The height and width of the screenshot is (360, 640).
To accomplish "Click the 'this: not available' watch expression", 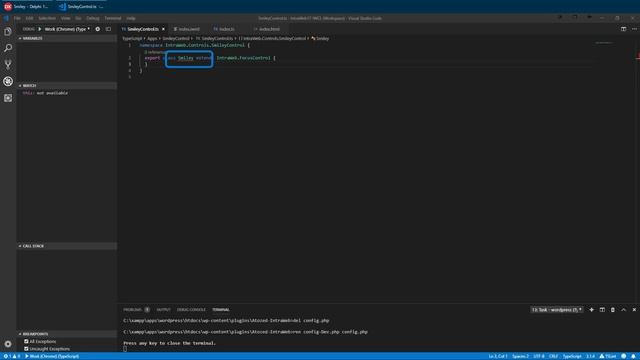I will point(45,93).
